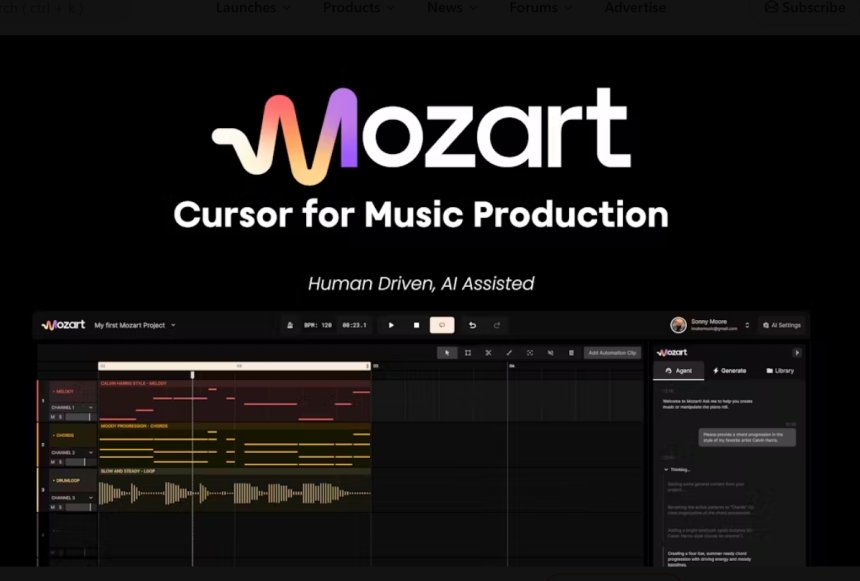Image resolution: width=860 pixels, height=581 pixels.
Task: Select the Drumloop track name label
Action: pos(66,481)
